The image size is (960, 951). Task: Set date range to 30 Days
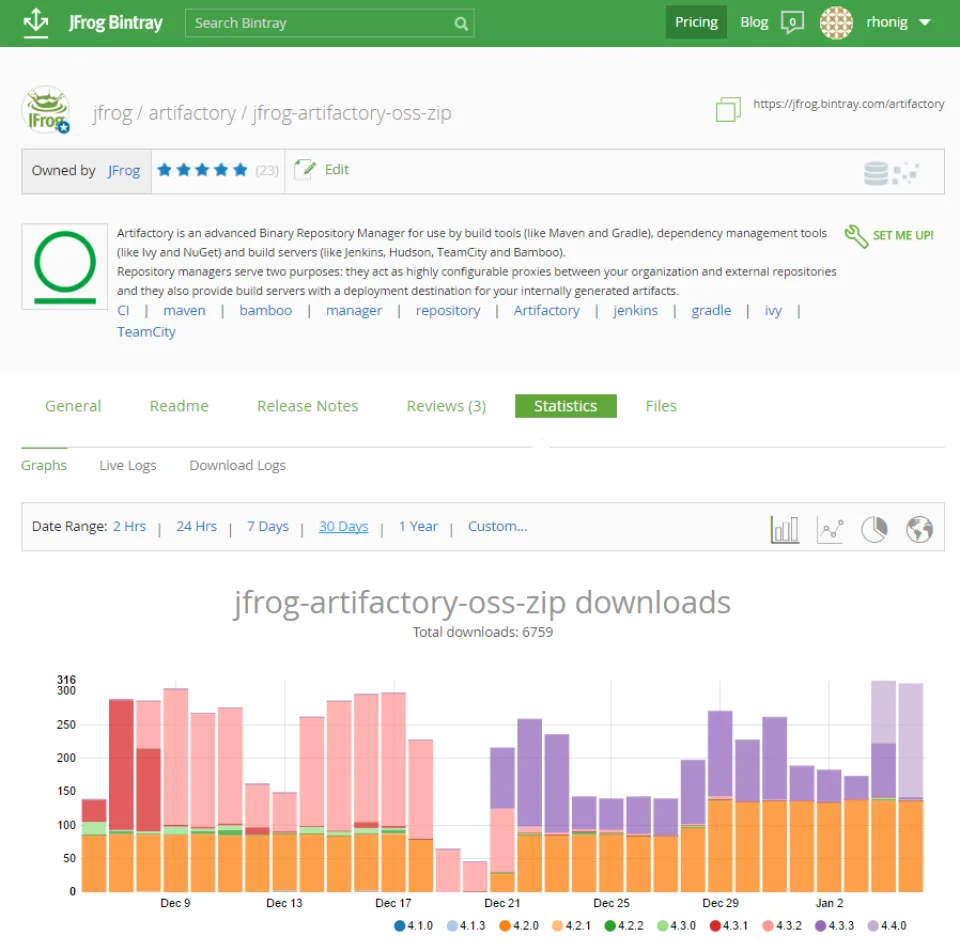tap(343, 526)
